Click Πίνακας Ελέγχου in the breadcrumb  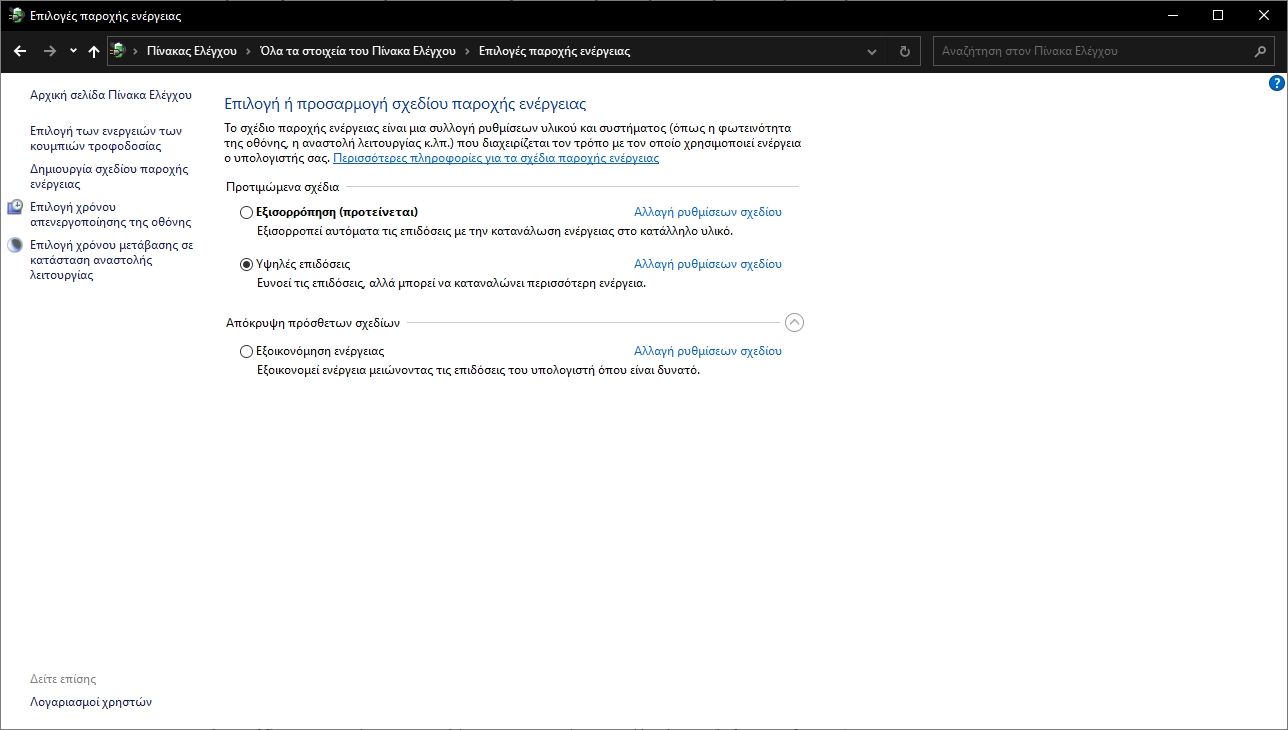pos(191,51)
